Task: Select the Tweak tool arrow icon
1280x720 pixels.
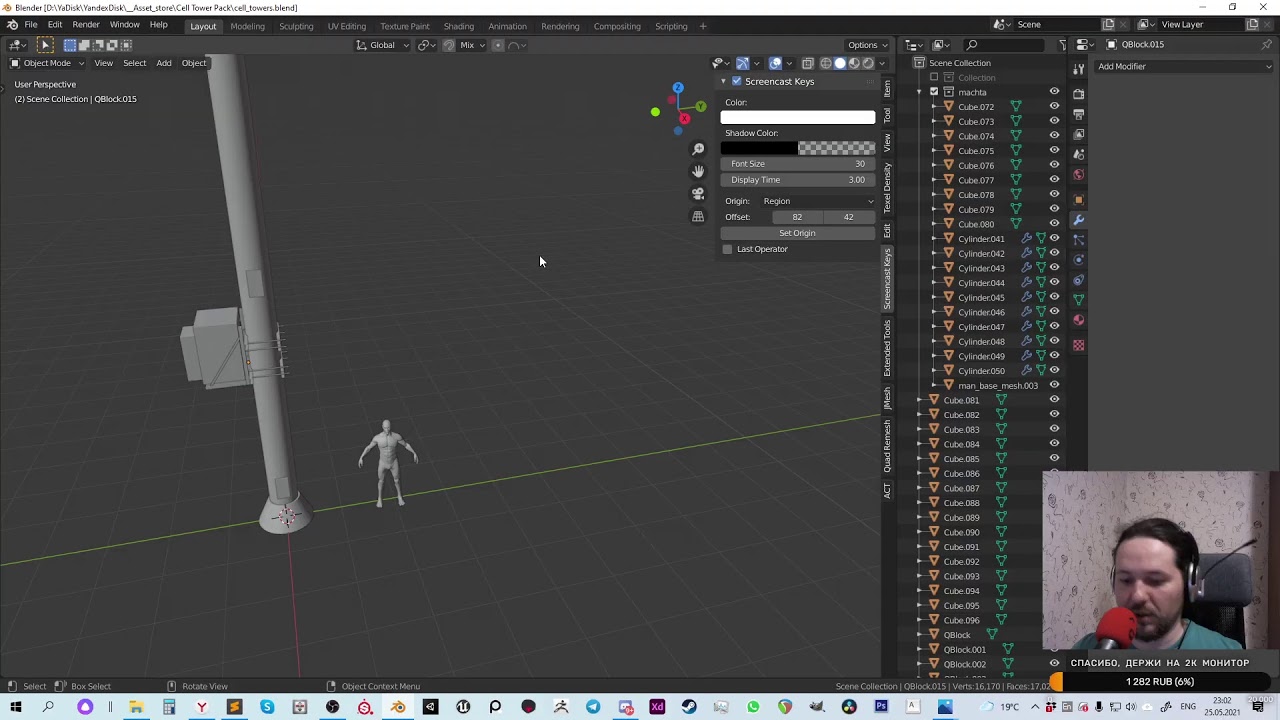Action: [x=45, y=45]
